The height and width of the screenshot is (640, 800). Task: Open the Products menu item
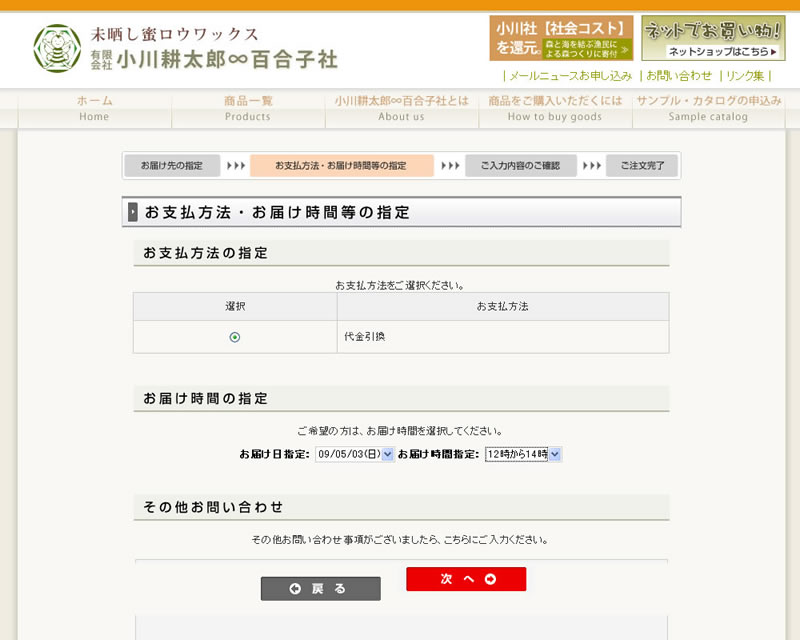pyautogui.click(x=248, y=108)
